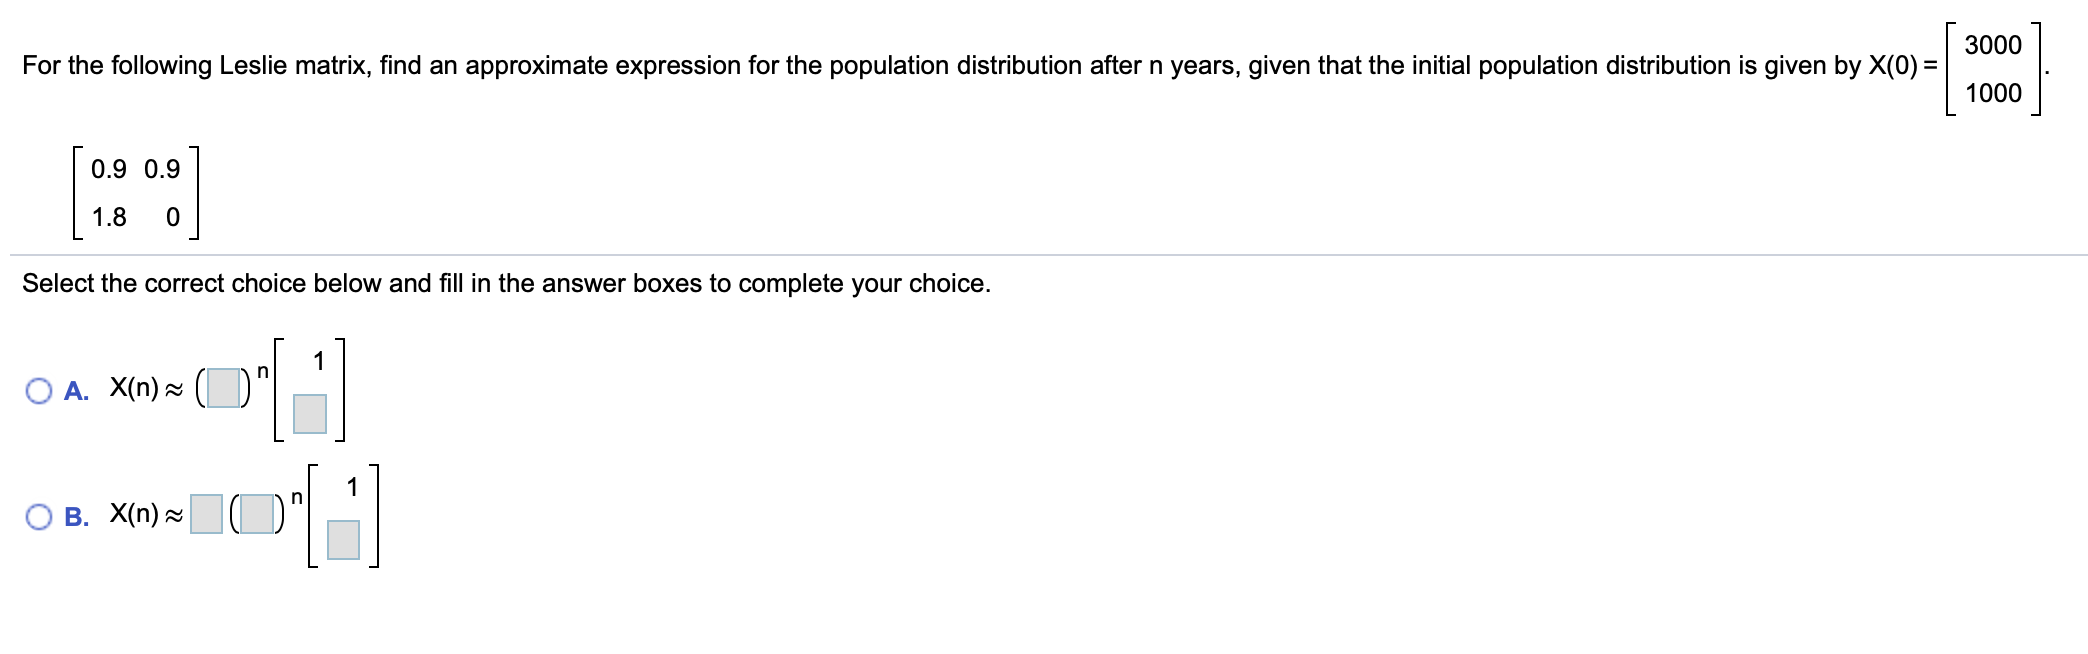The height and width of the screenshot is (654, 2088).
Task: Click the X(n) ≈ expression in choice A
Action: [147, 388]
